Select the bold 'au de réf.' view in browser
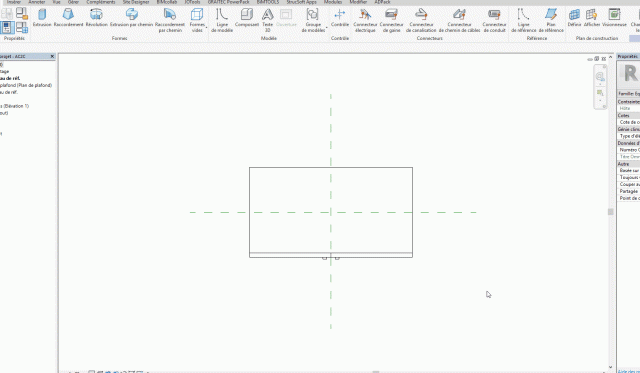Viewport: 640px width, 373px height. tap(10, 78)
